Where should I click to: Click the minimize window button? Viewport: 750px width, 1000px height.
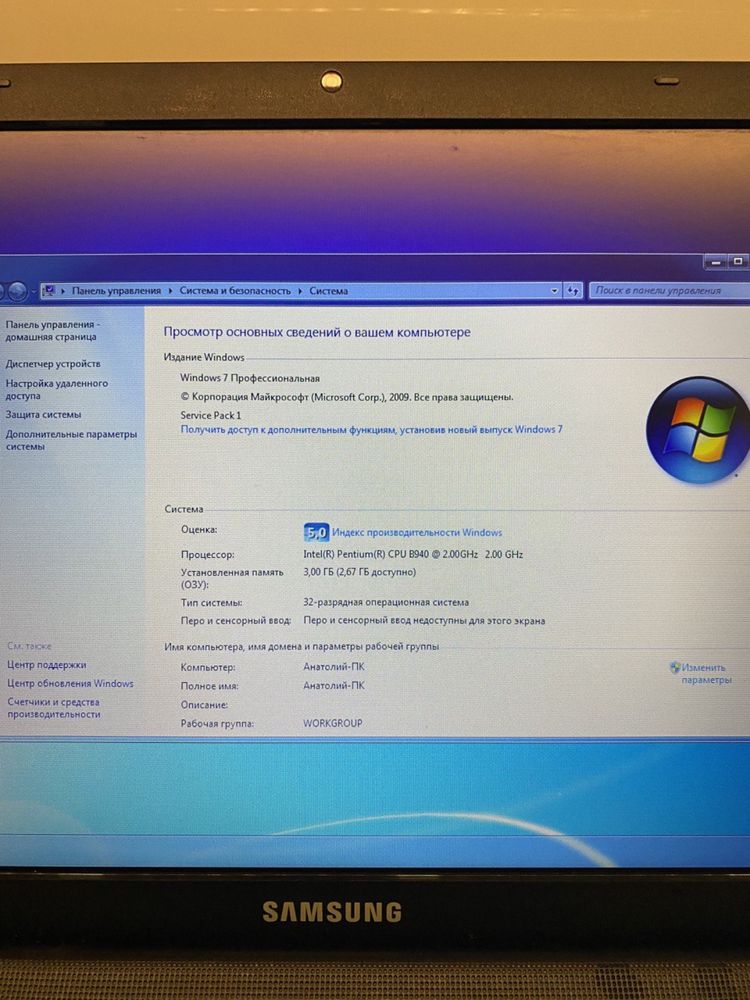716,262
